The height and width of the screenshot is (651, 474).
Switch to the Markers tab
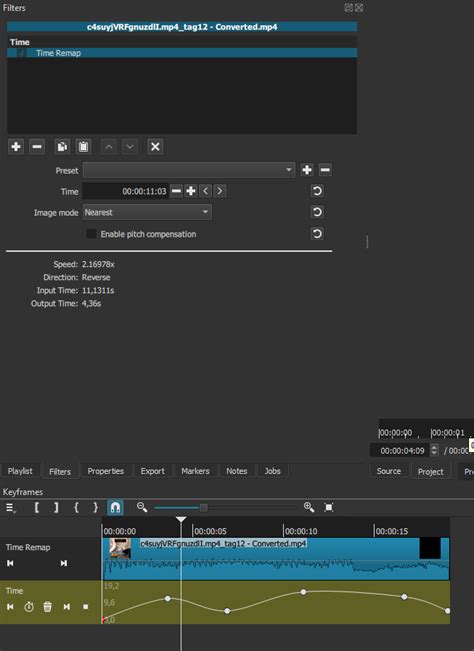195,471
